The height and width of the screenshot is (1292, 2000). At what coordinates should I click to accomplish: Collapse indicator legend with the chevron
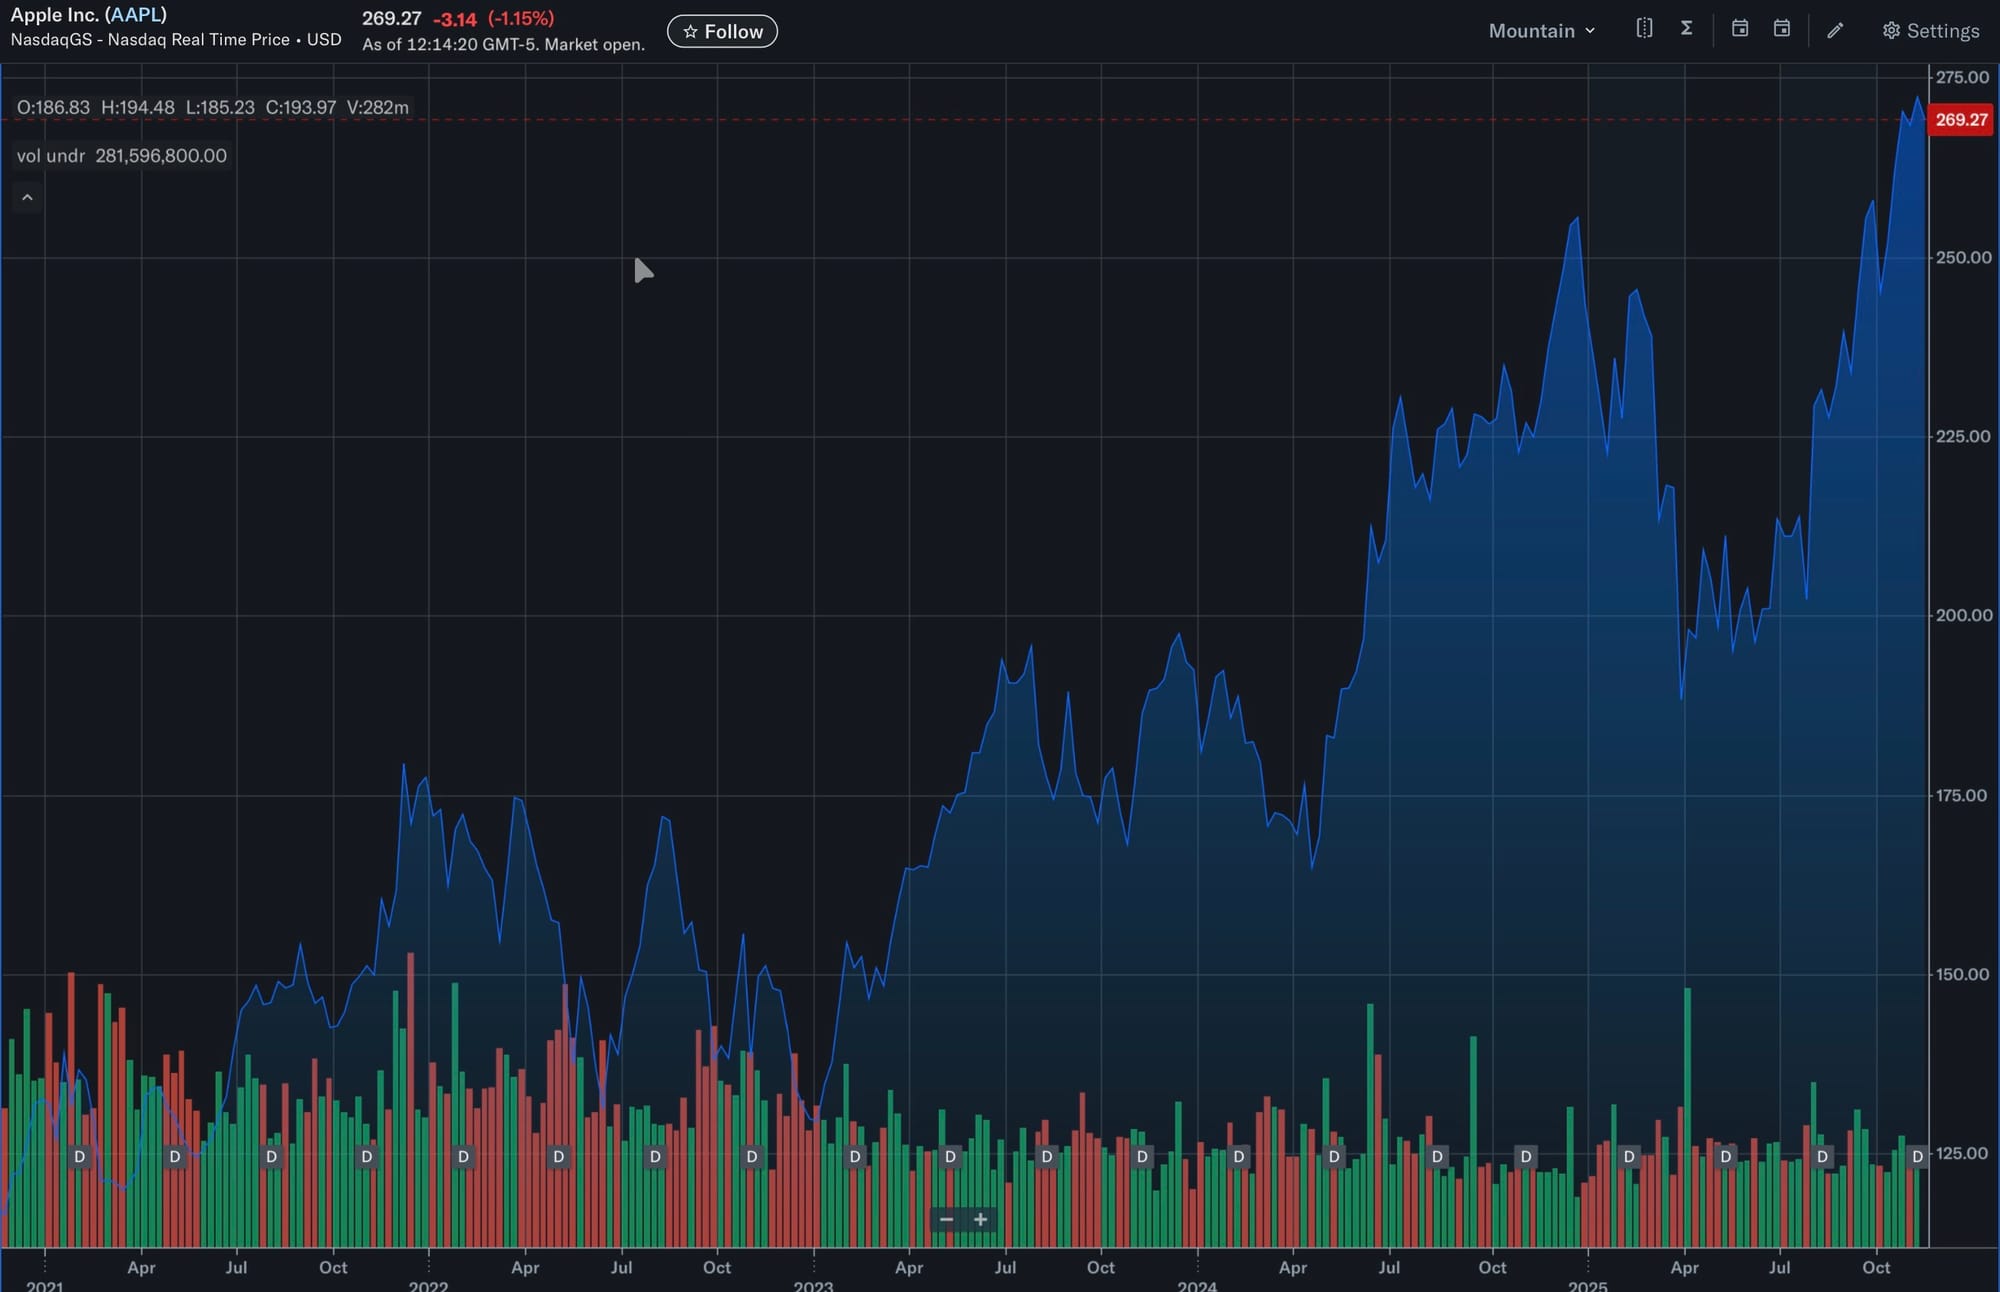coord(27,198)
